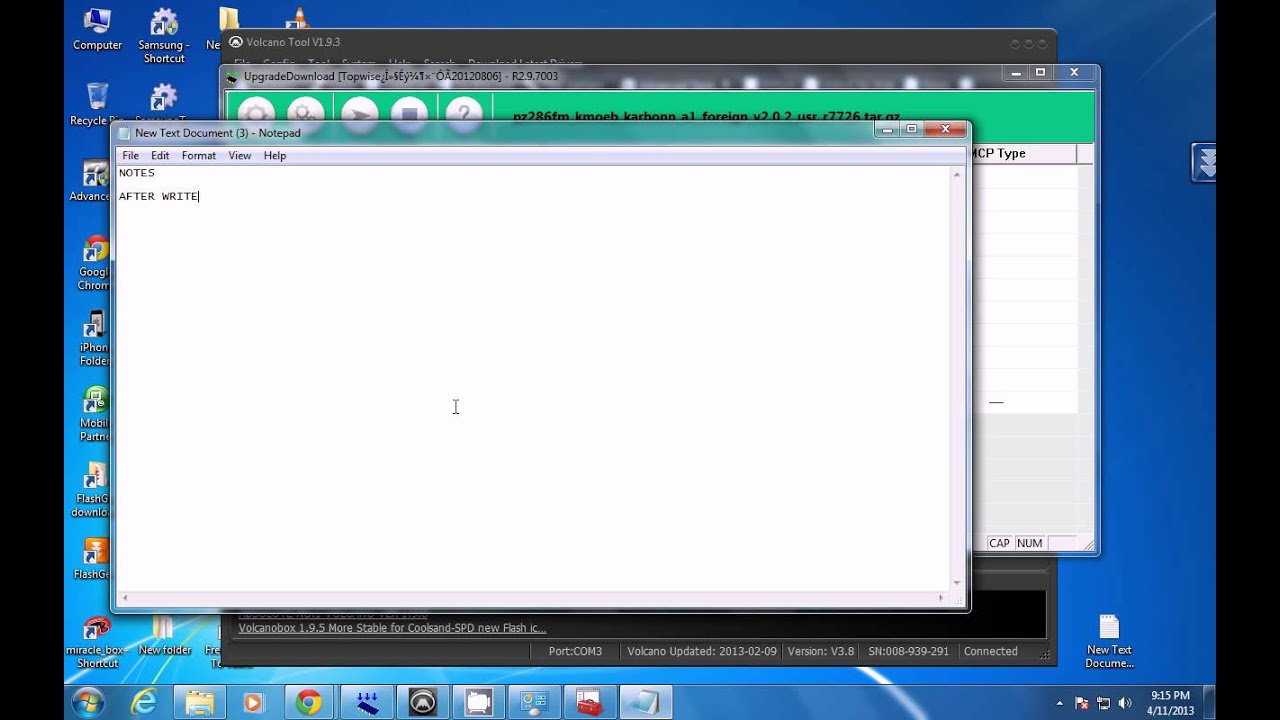Image resolution: width=1280 pixels, height=720 pixels.
Task: Click the Version: V3.8 status entry
Action: (x=820, y=651)
